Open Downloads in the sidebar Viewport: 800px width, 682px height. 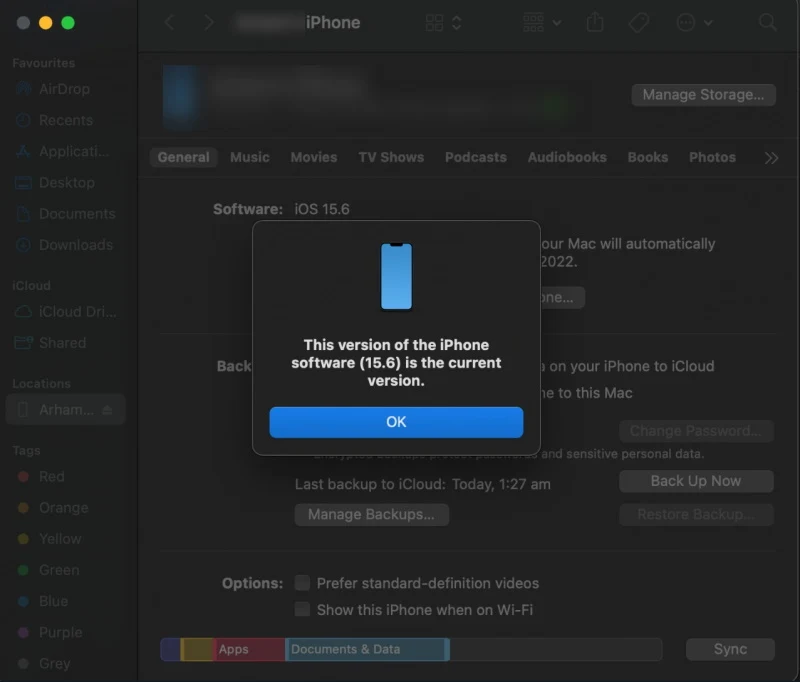tap(64, 245)
